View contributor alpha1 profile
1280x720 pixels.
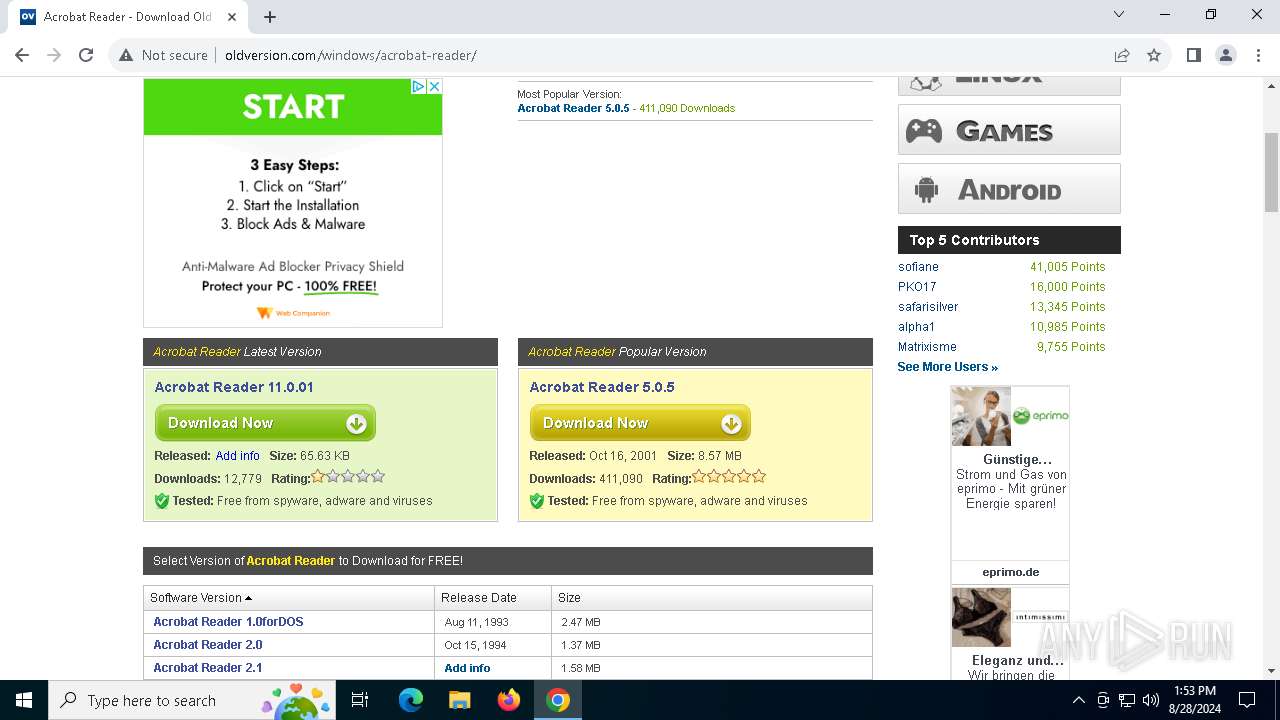coord(916,327)
